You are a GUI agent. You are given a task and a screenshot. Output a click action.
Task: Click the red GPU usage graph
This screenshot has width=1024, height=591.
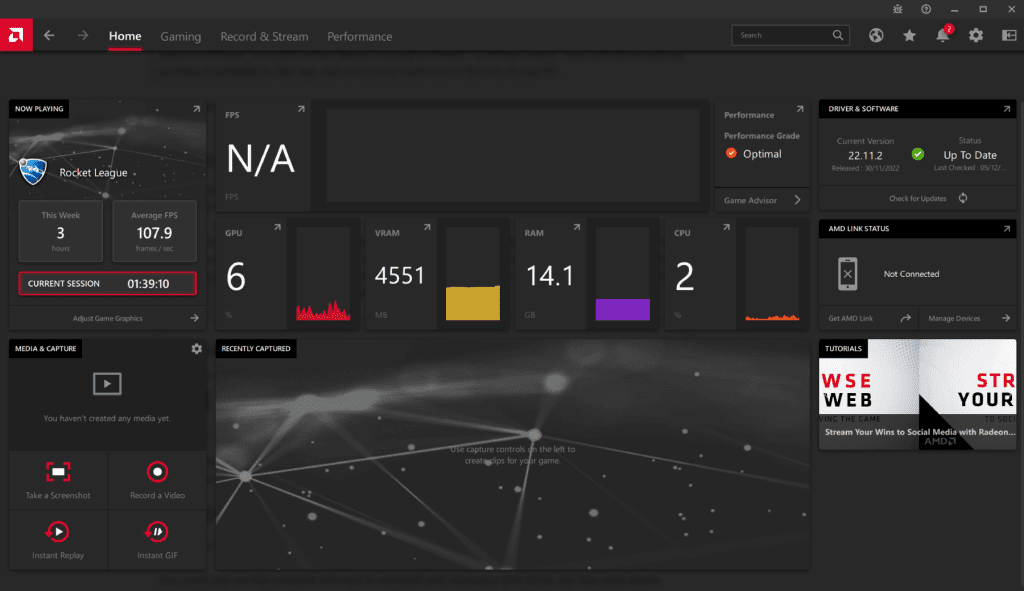(323, 310)
